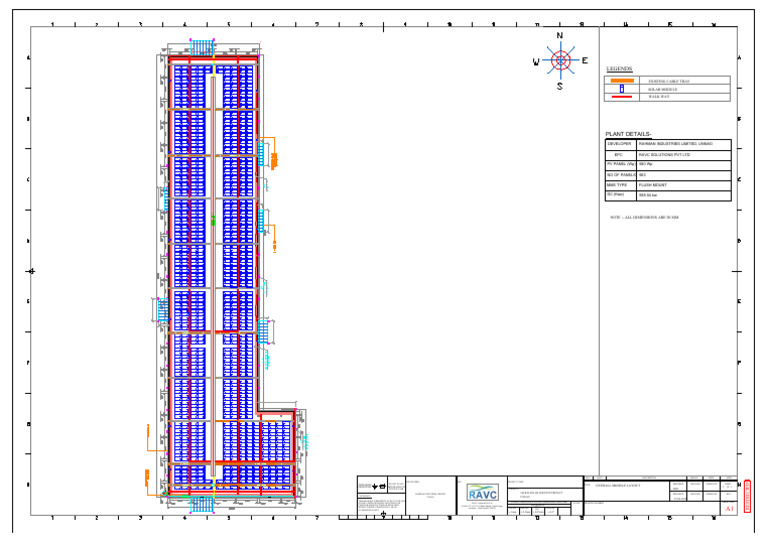Click the W letter on the compass
This screenshot has width=768, height=542.
click(536, 62)
